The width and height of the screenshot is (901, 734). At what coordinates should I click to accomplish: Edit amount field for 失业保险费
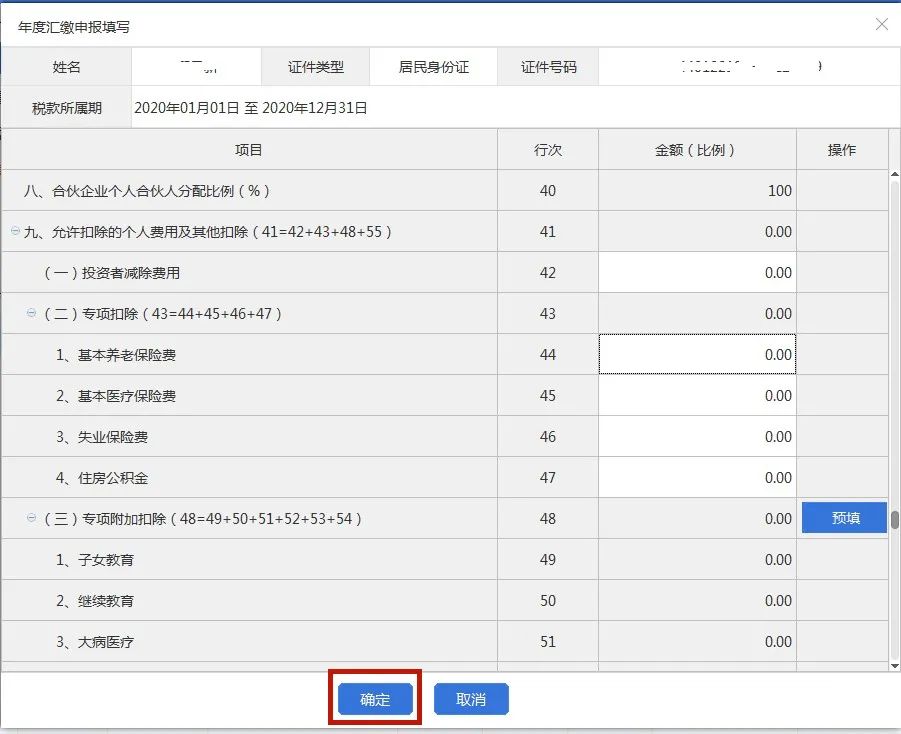pyautogui.click(x=697, y=436)
